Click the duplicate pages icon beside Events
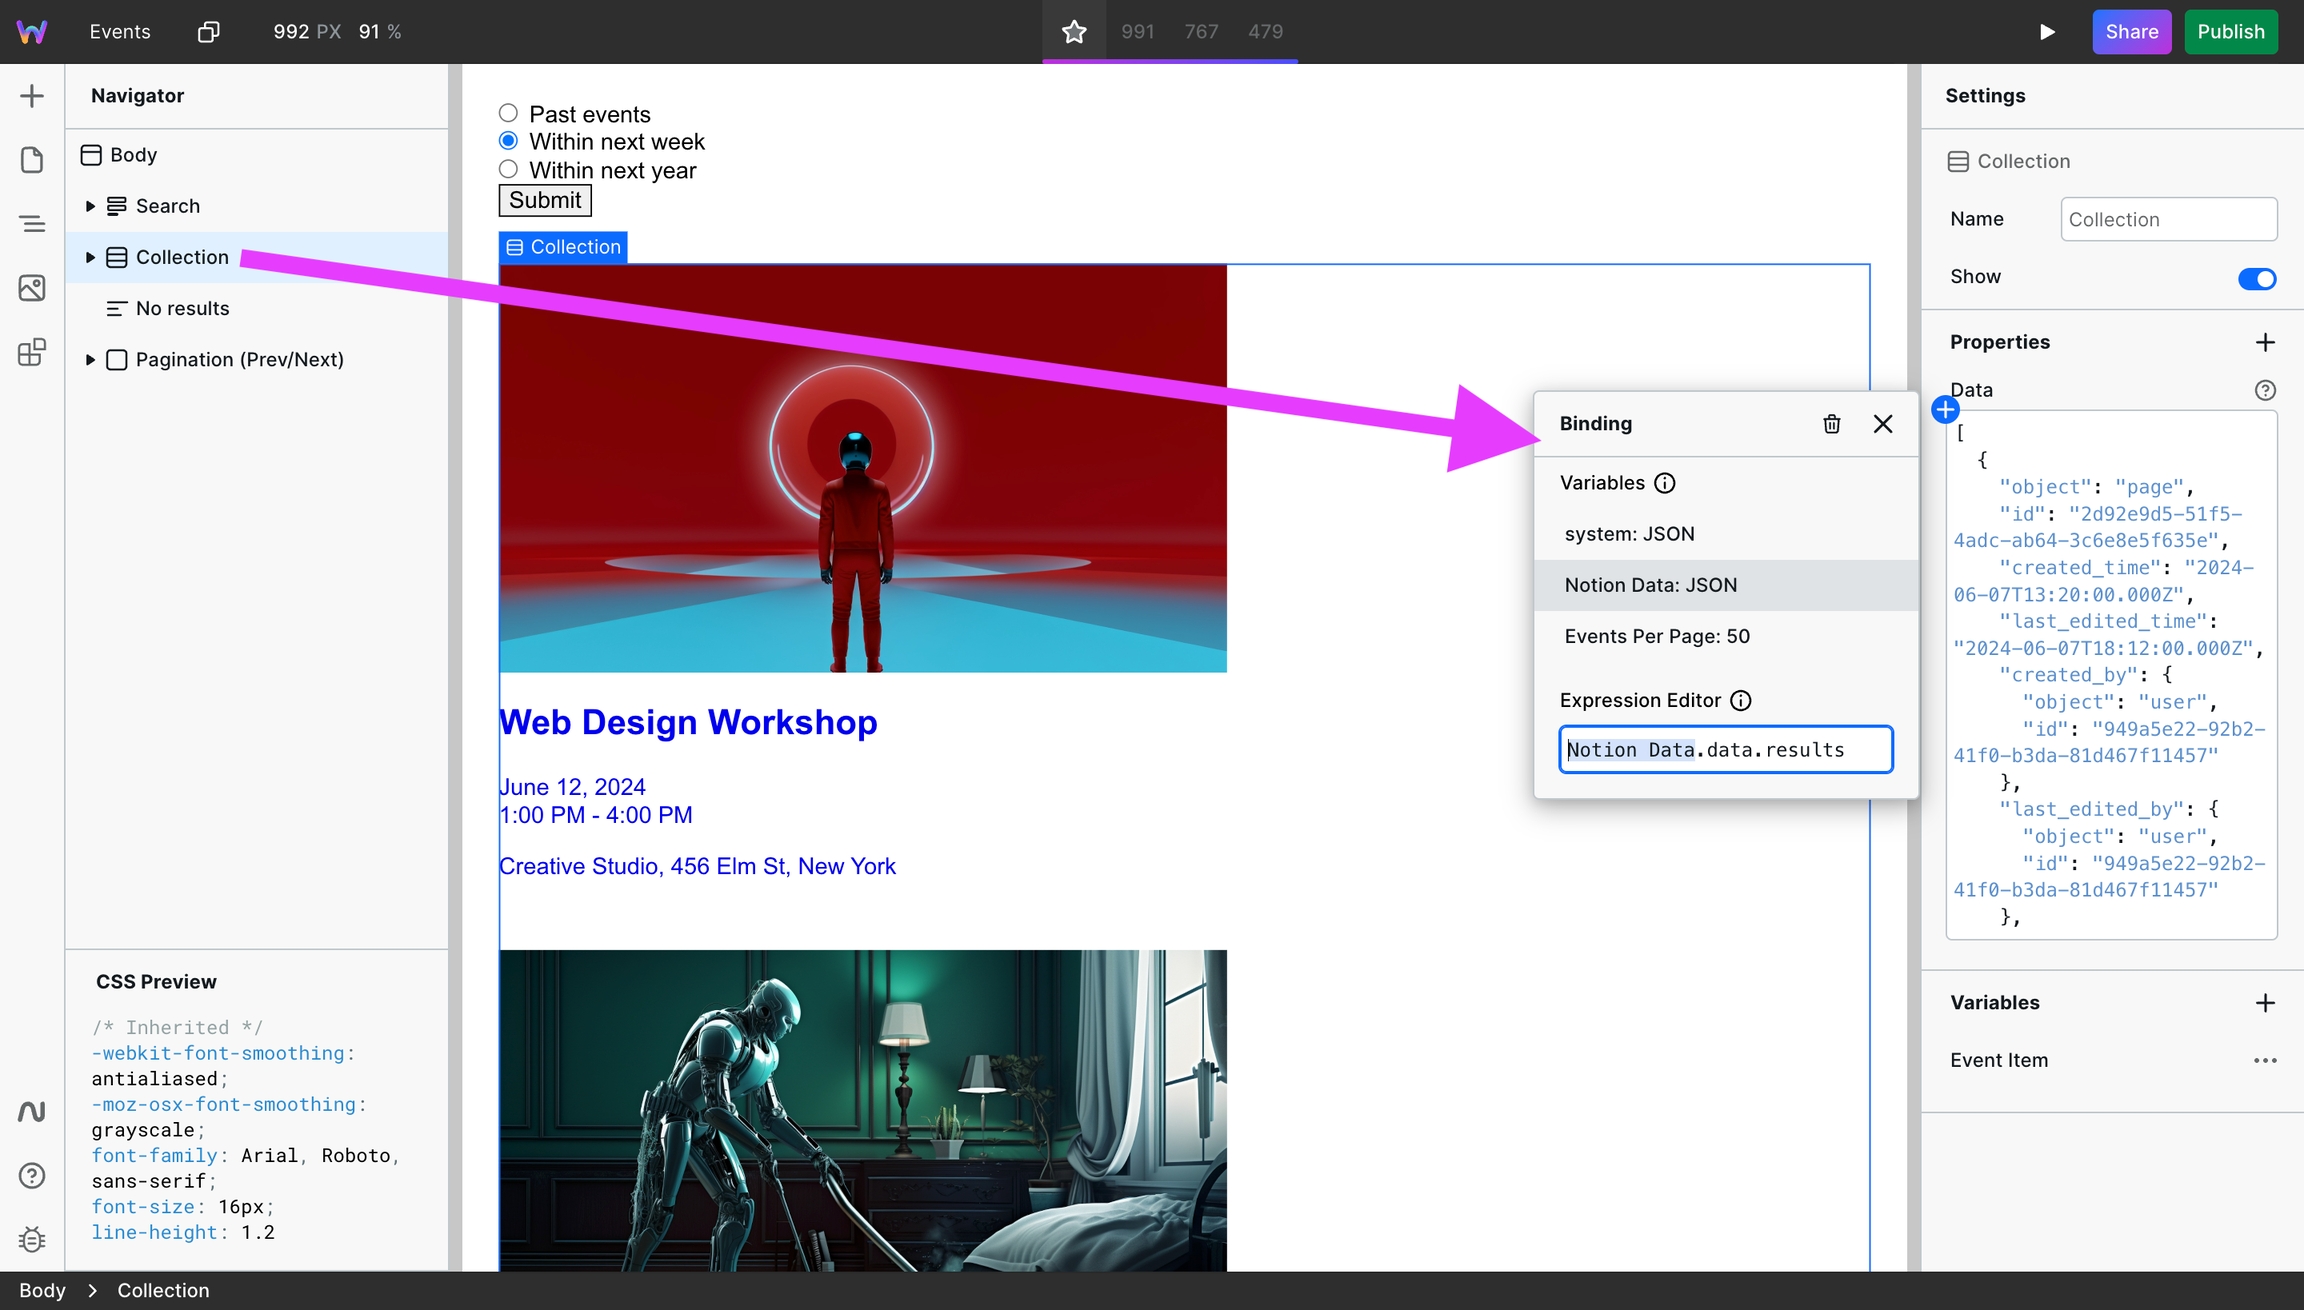 coord(208,32)
